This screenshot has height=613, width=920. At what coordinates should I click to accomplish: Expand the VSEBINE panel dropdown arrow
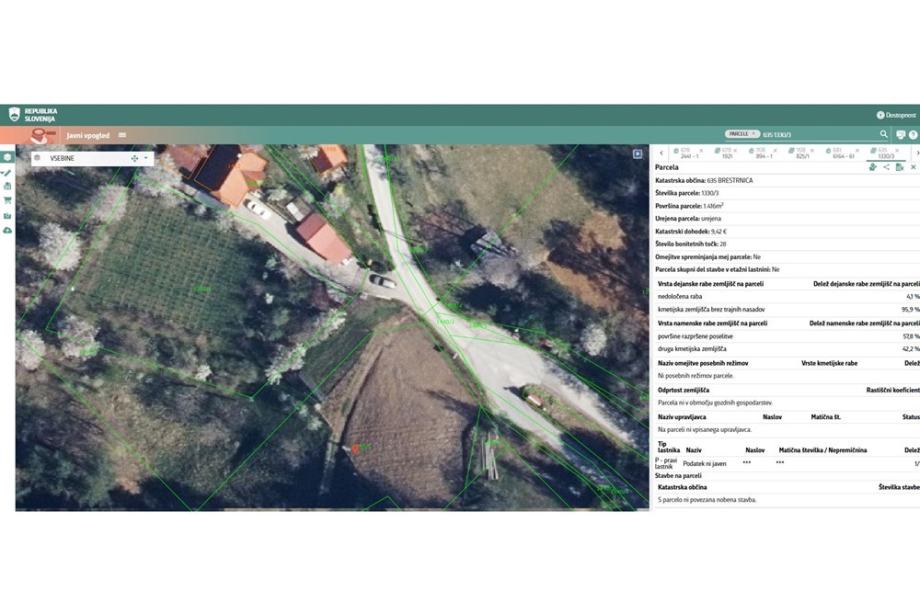(x=146, y=158)
